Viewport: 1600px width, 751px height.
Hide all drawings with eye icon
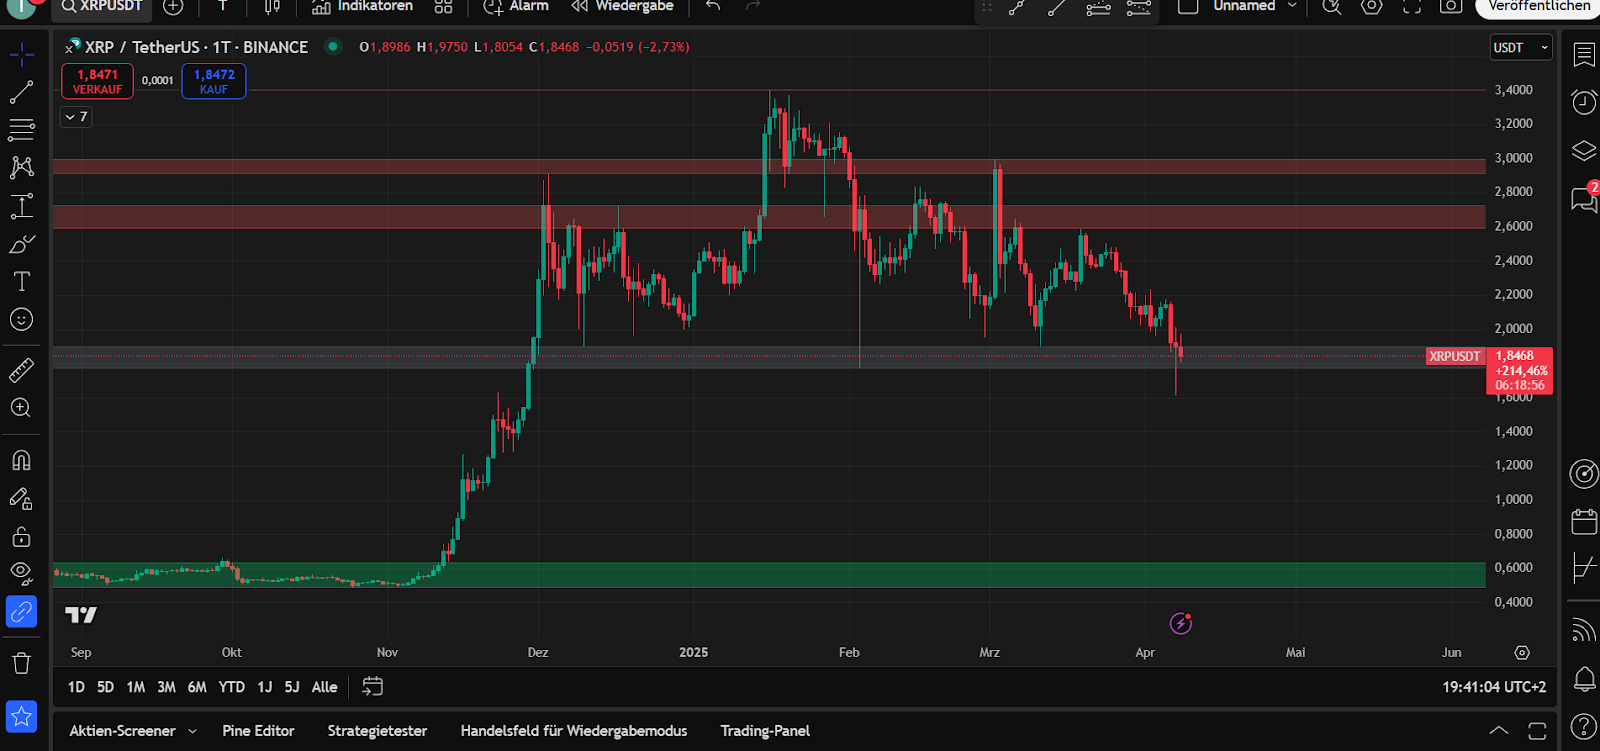point(21,573)
